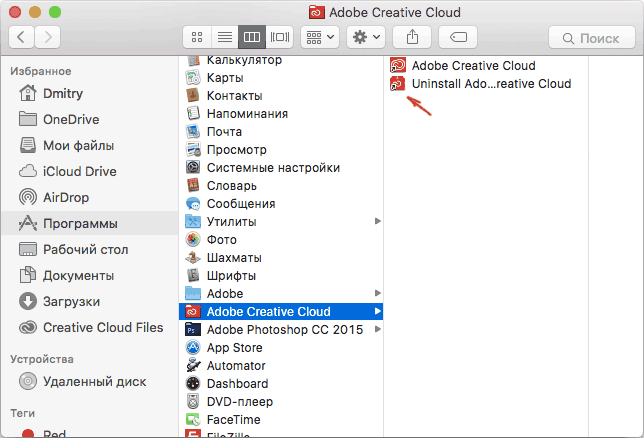
Task: Open Dmitry home folder in sidebar
Action: 90,93
